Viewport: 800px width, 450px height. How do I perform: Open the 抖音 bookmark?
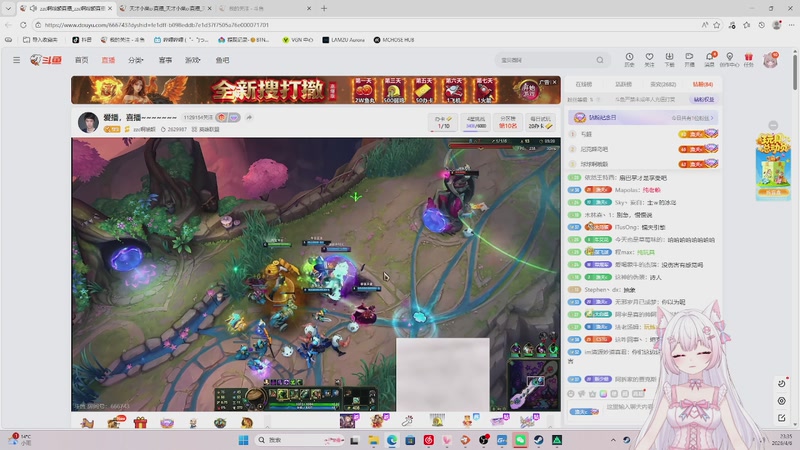(x=82, y=39)
